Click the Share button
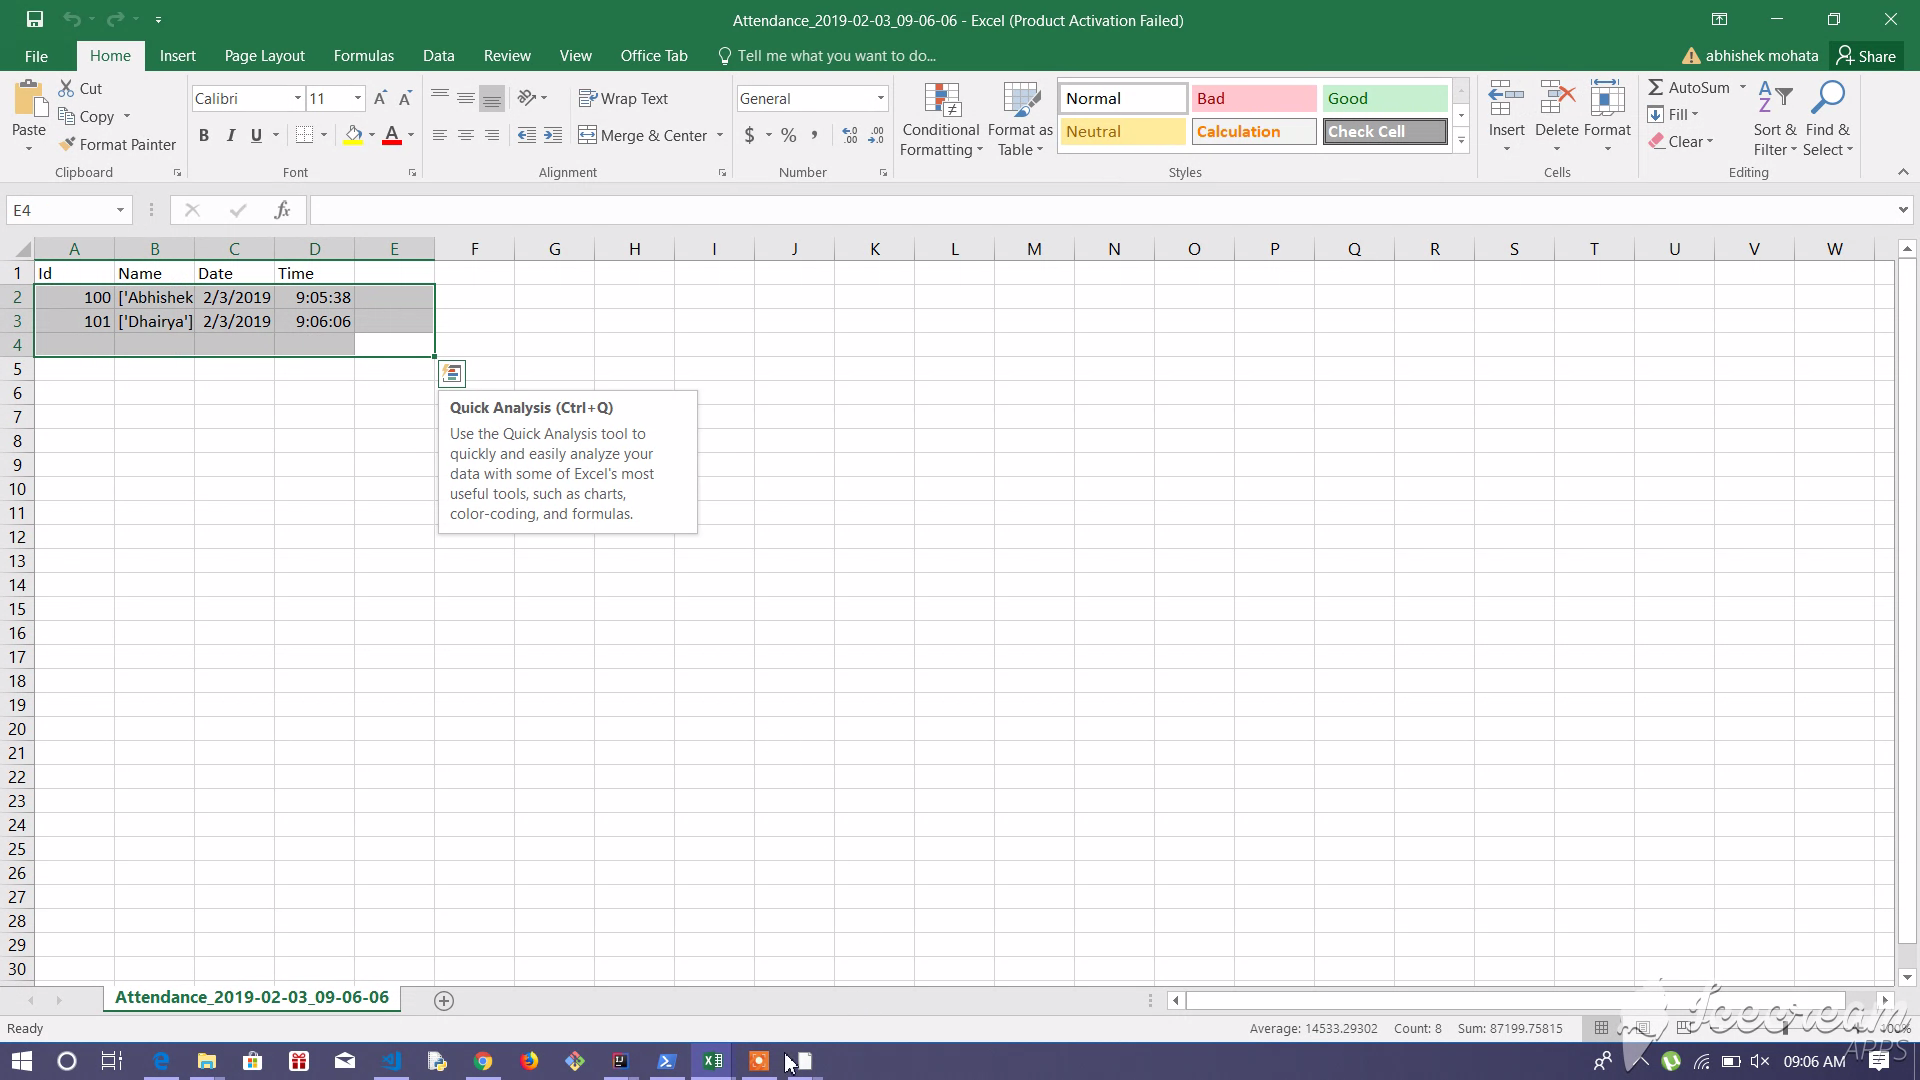This screenshot has width=1920, height=1080. point(1865,56)
